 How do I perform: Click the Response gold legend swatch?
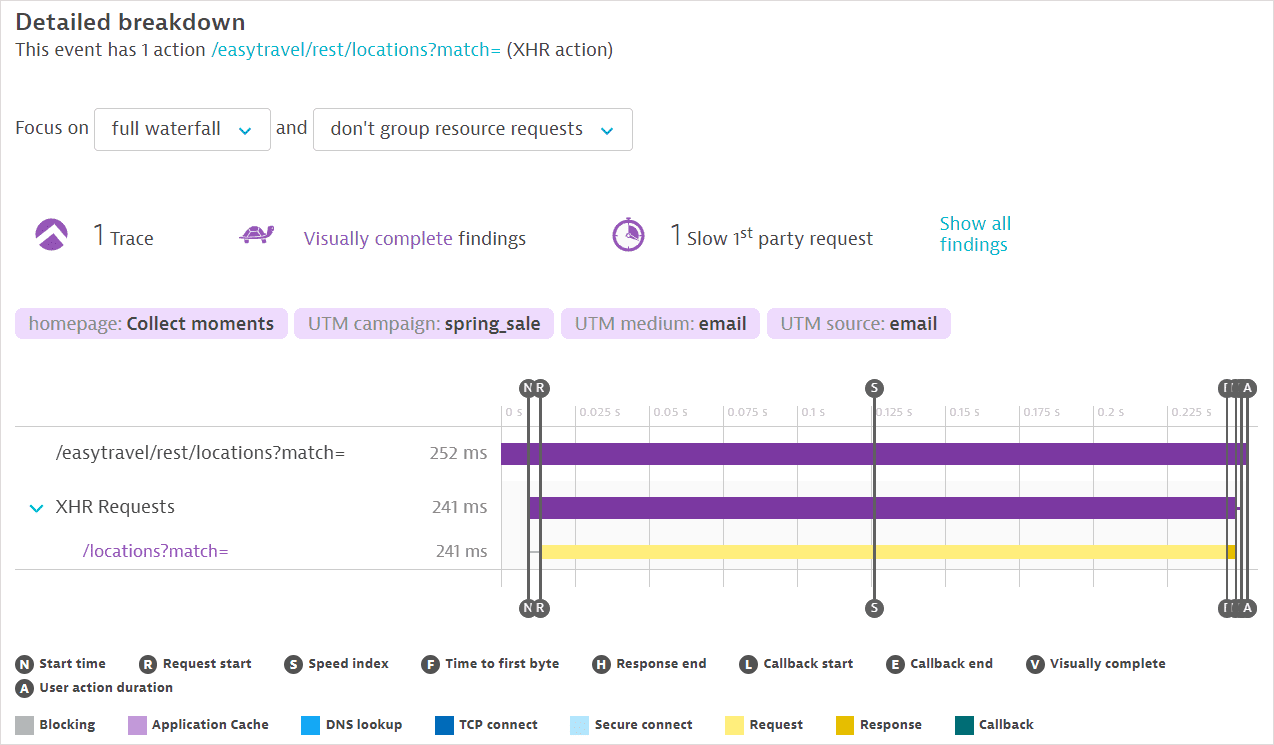tap(844, 725)
